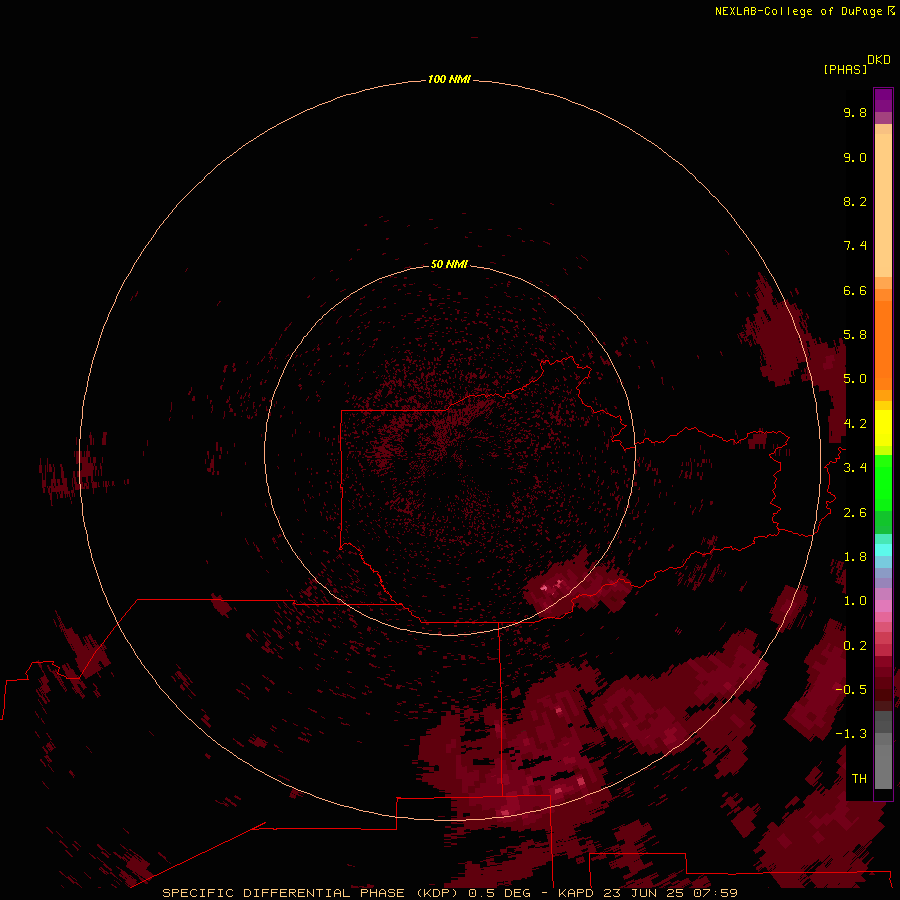Click the 5.8 scale value

tap(855, 335)
